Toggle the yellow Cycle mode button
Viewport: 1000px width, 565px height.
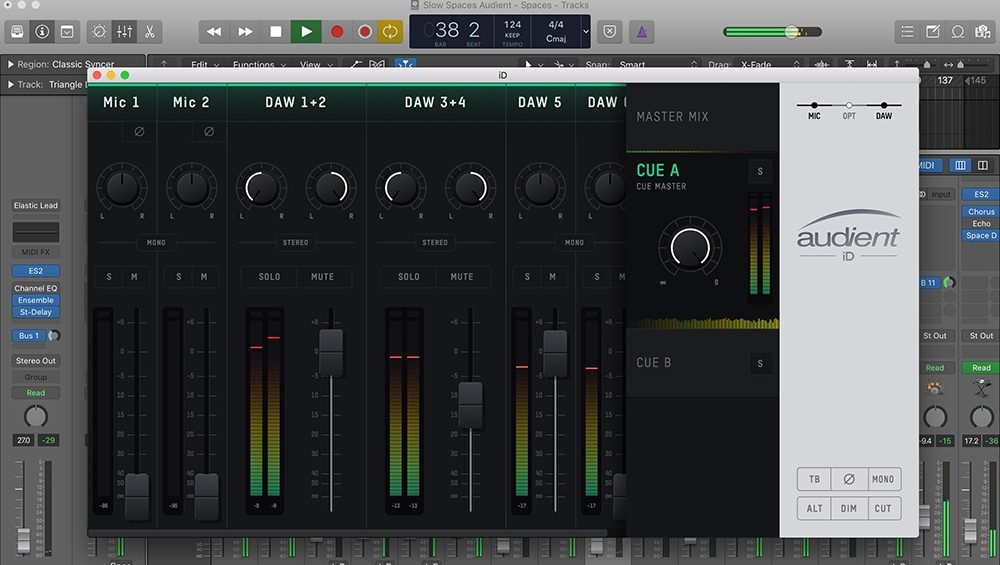point(390,31)
